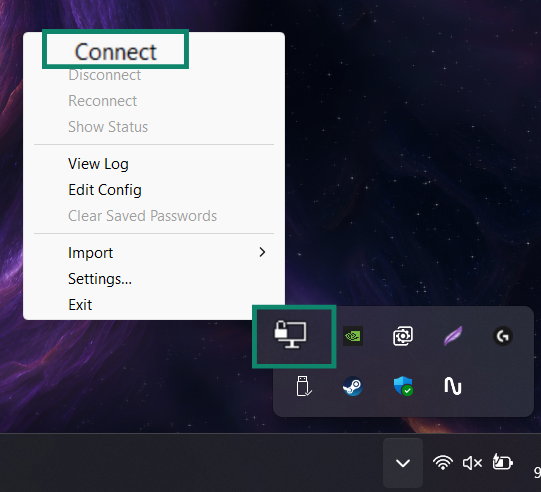The width and height of the screenshot is (541, 492).
Task: Click the greyed Show Status entry
Action: click(108, 127)
